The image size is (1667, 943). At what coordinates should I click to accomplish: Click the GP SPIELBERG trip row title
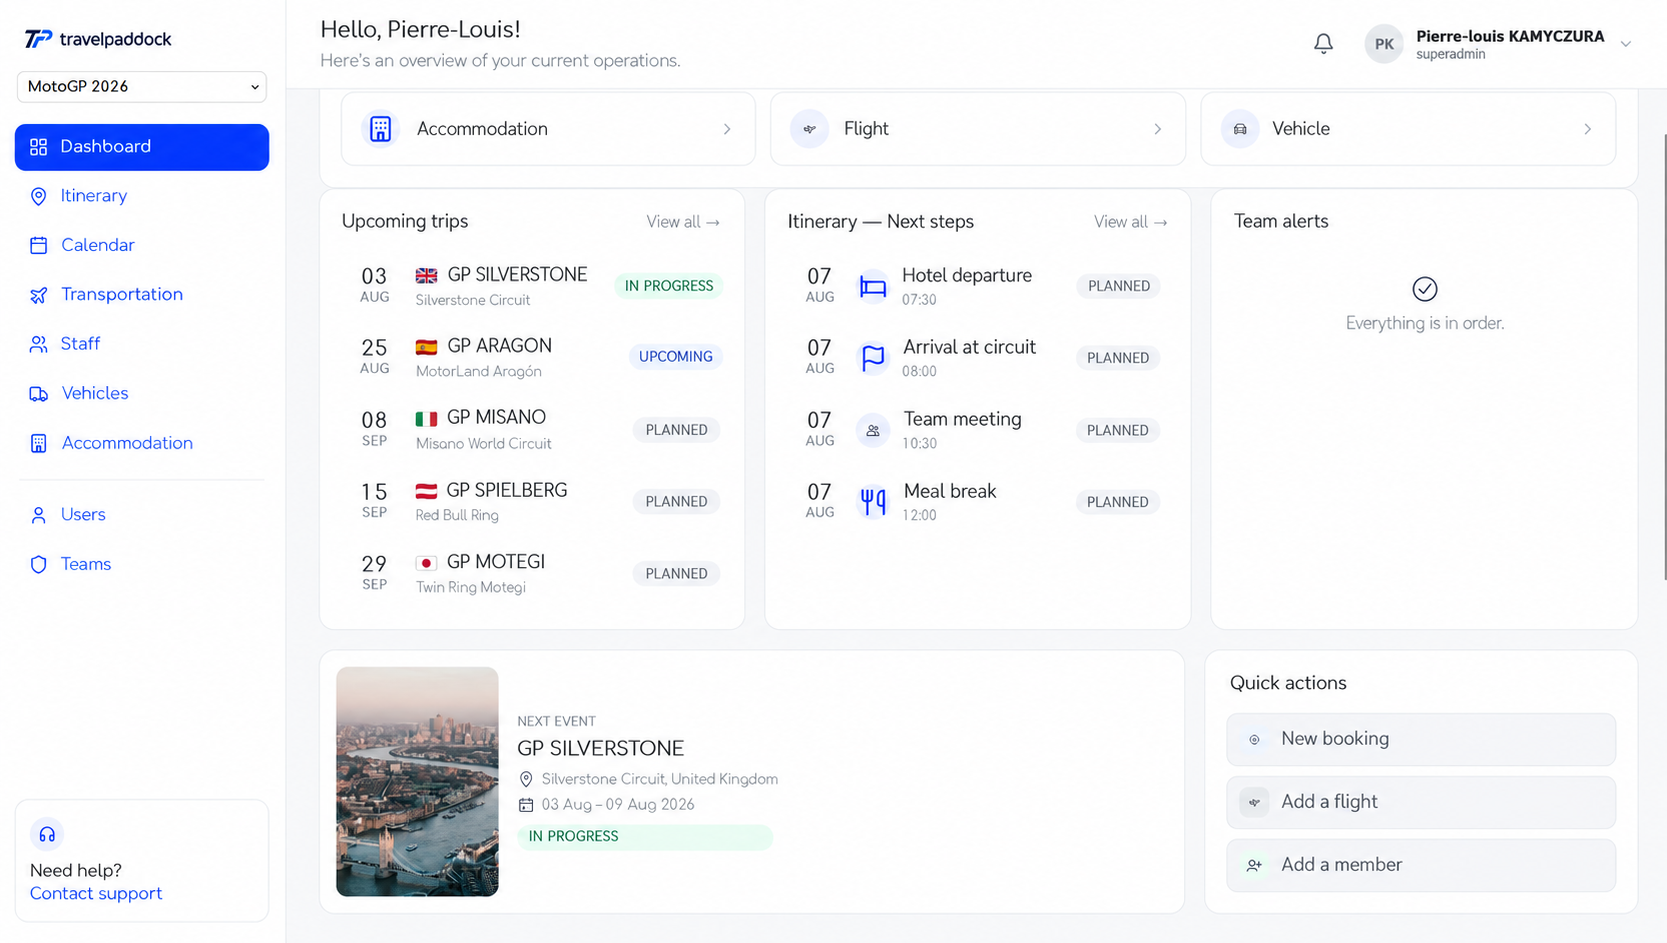click(507, 491)
